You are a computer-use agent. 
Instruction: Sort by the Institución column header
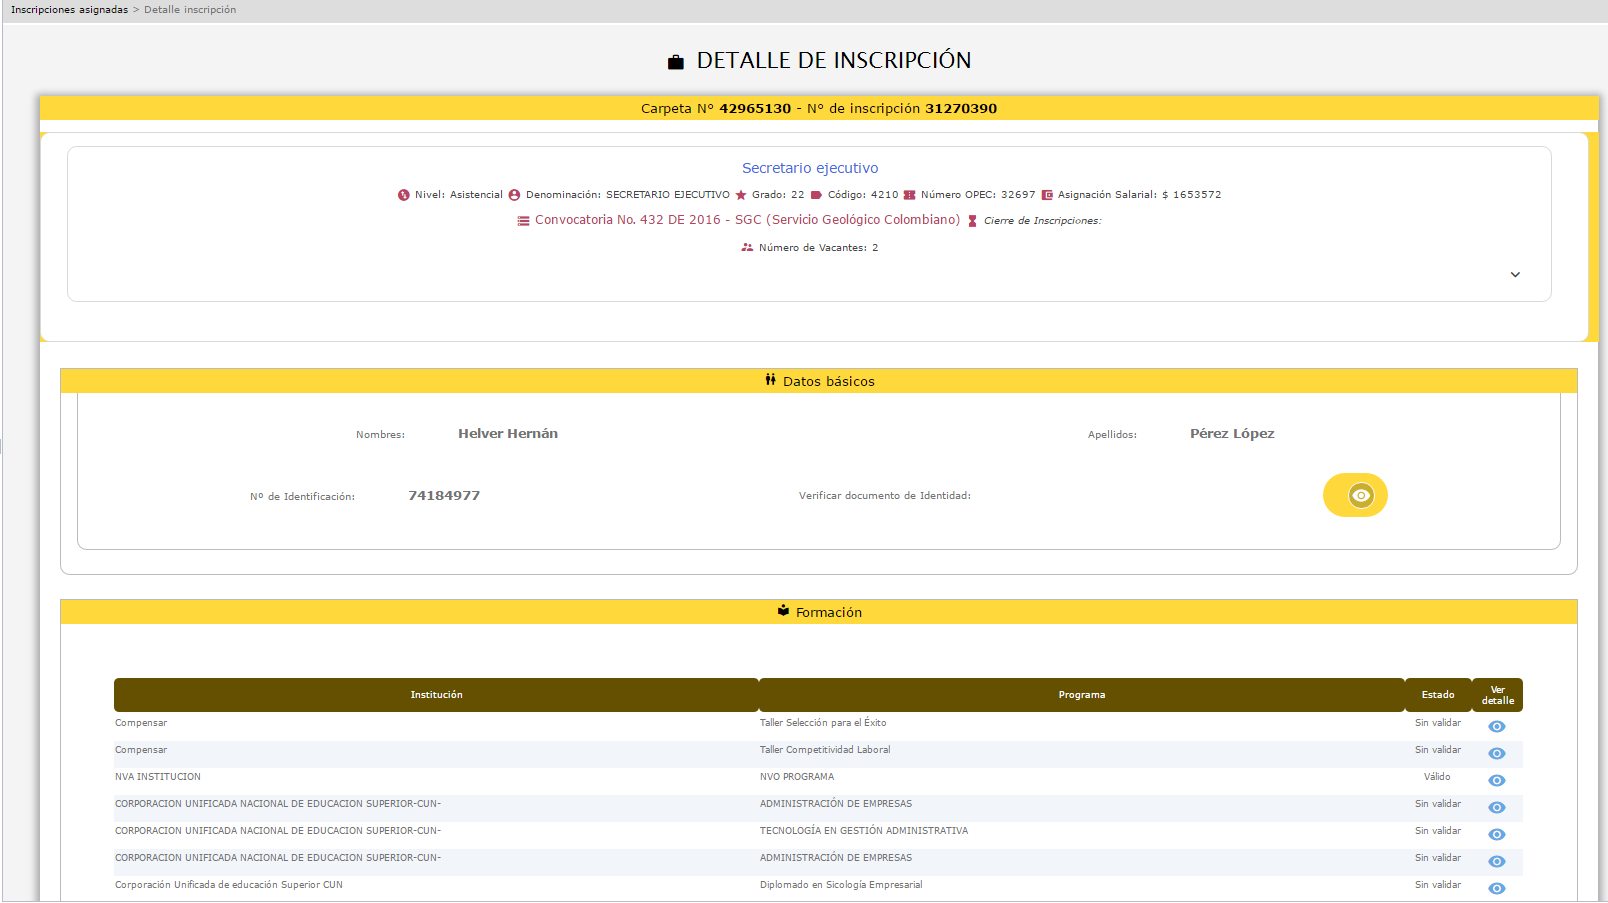(436, 695)
